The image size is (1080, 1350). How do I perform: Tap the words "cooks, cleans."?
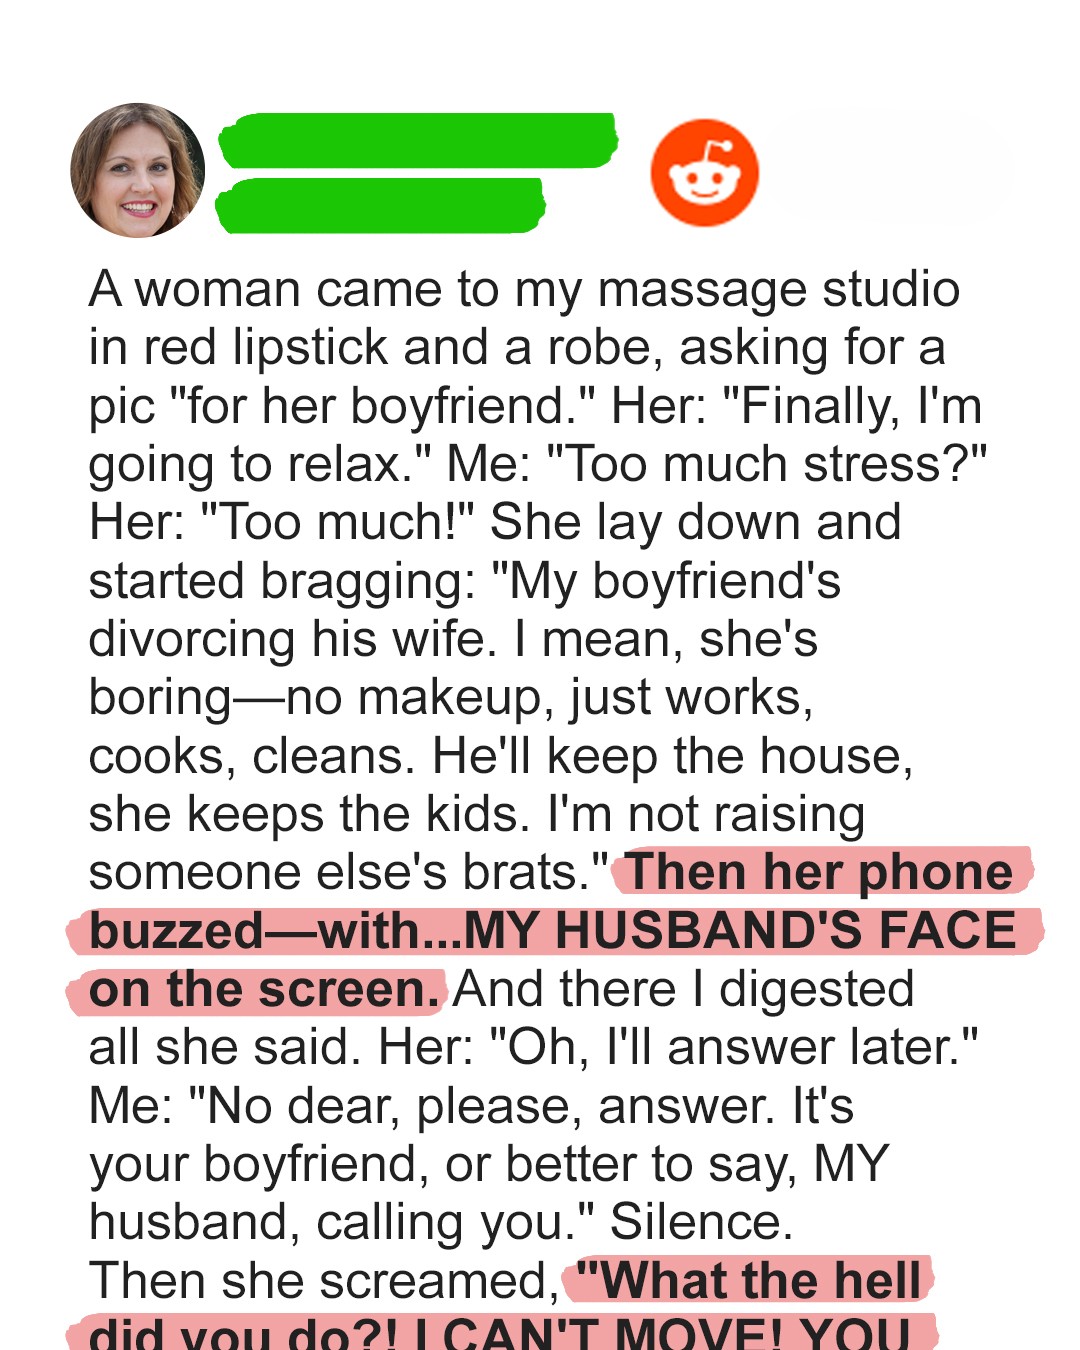(251, 756)
